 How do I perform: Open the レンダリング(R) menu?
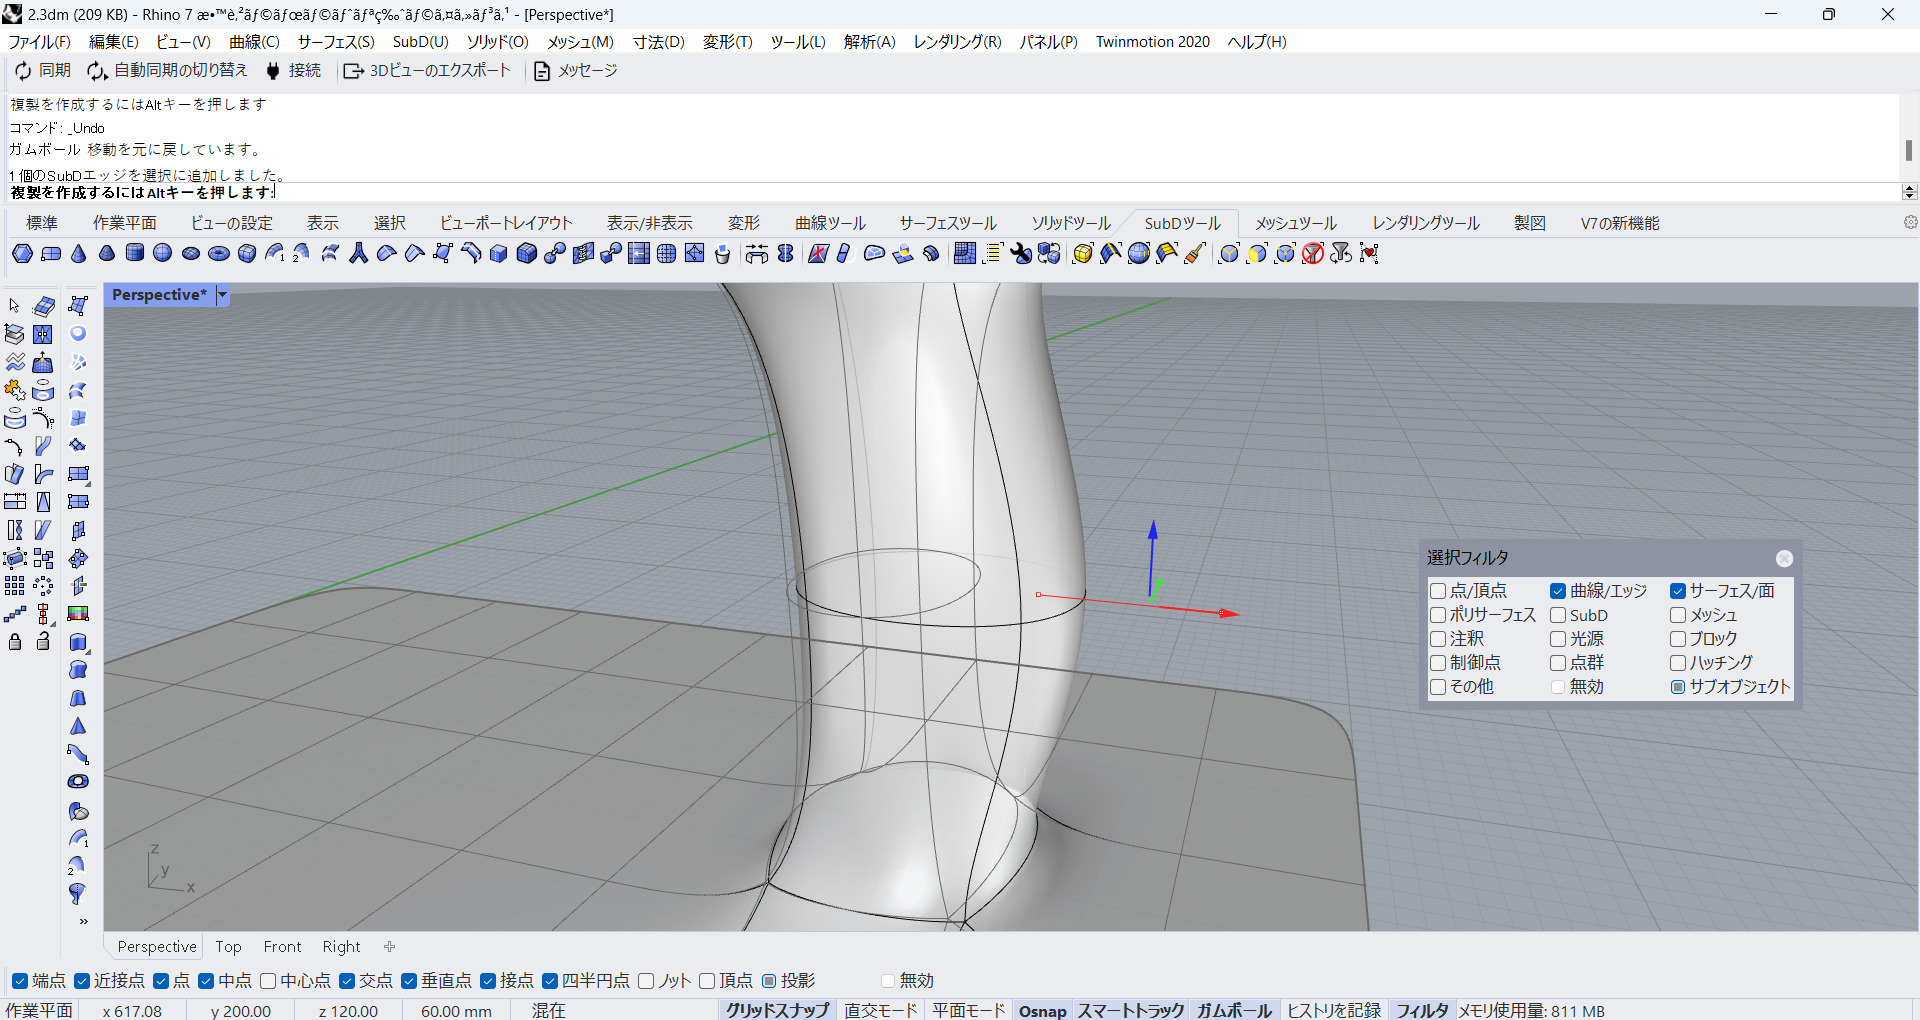click(957, 42)
